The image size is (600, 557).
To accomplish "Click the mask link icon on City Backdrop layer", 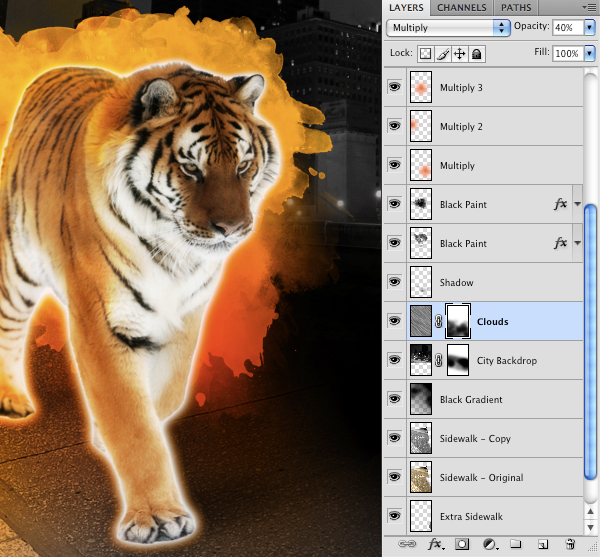I will [x=439, y=360].
